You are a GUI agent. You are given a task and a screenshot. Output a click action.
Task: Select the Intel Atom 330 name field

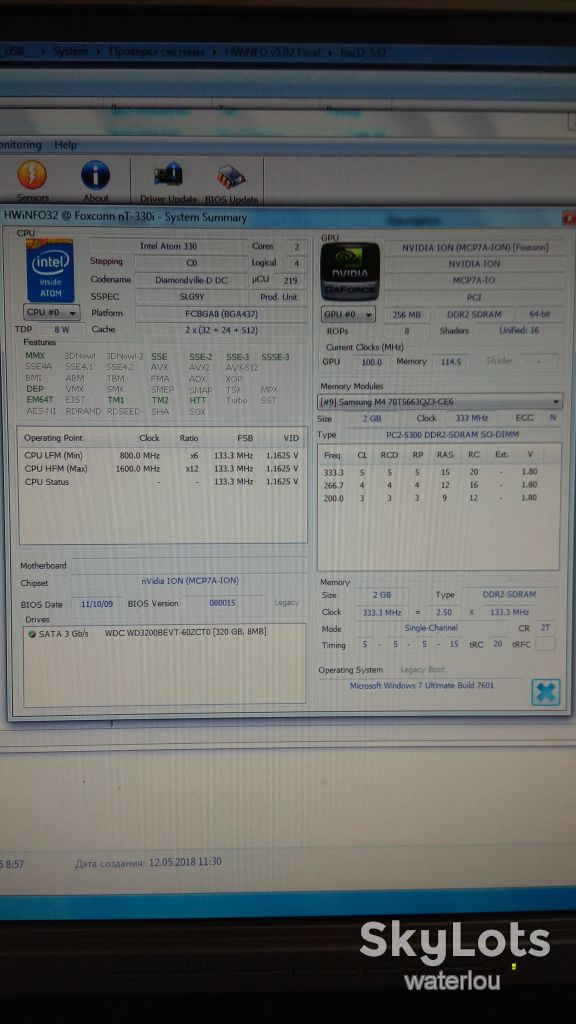point(168,246)
